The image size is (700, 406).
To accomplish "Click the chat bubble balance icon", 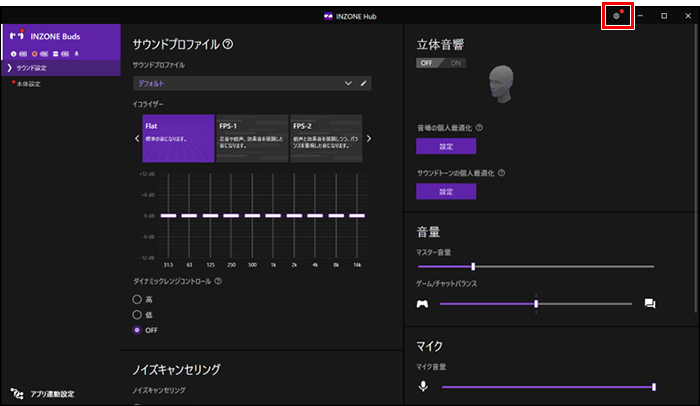I will pos(650,304).
